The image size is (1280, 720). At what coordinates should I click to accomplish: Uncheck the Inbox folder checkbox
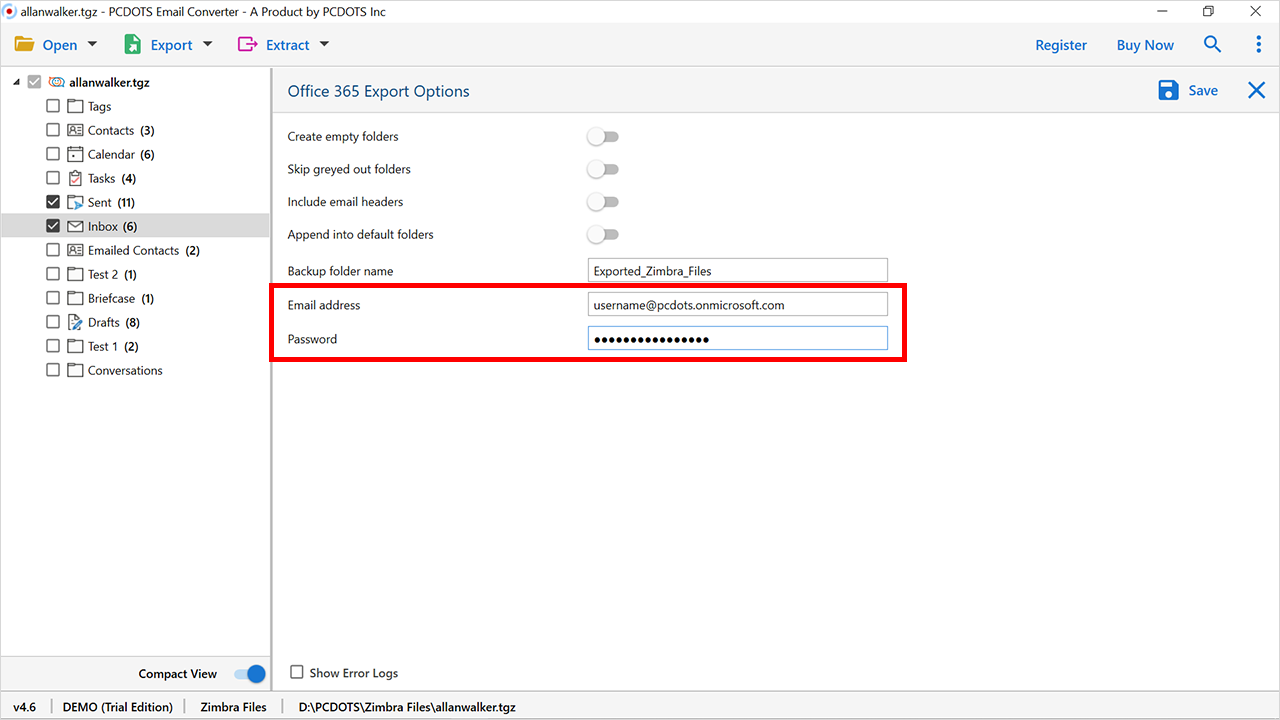tap(53, 226)
